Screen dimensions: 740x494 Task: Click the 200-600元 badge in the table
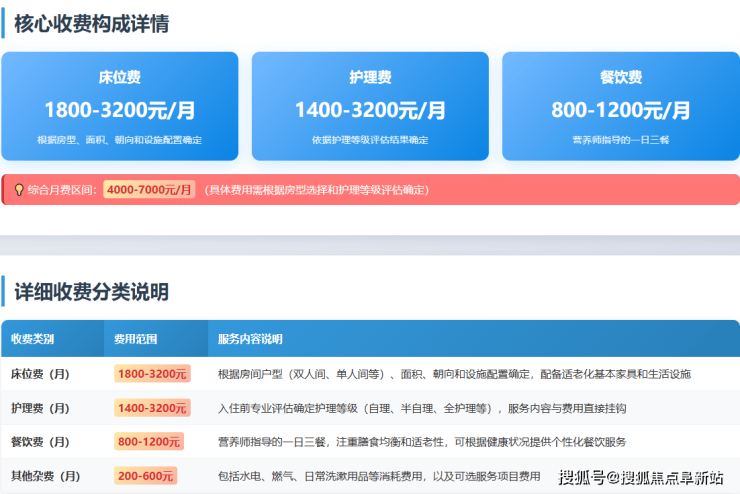coord(145,476)
